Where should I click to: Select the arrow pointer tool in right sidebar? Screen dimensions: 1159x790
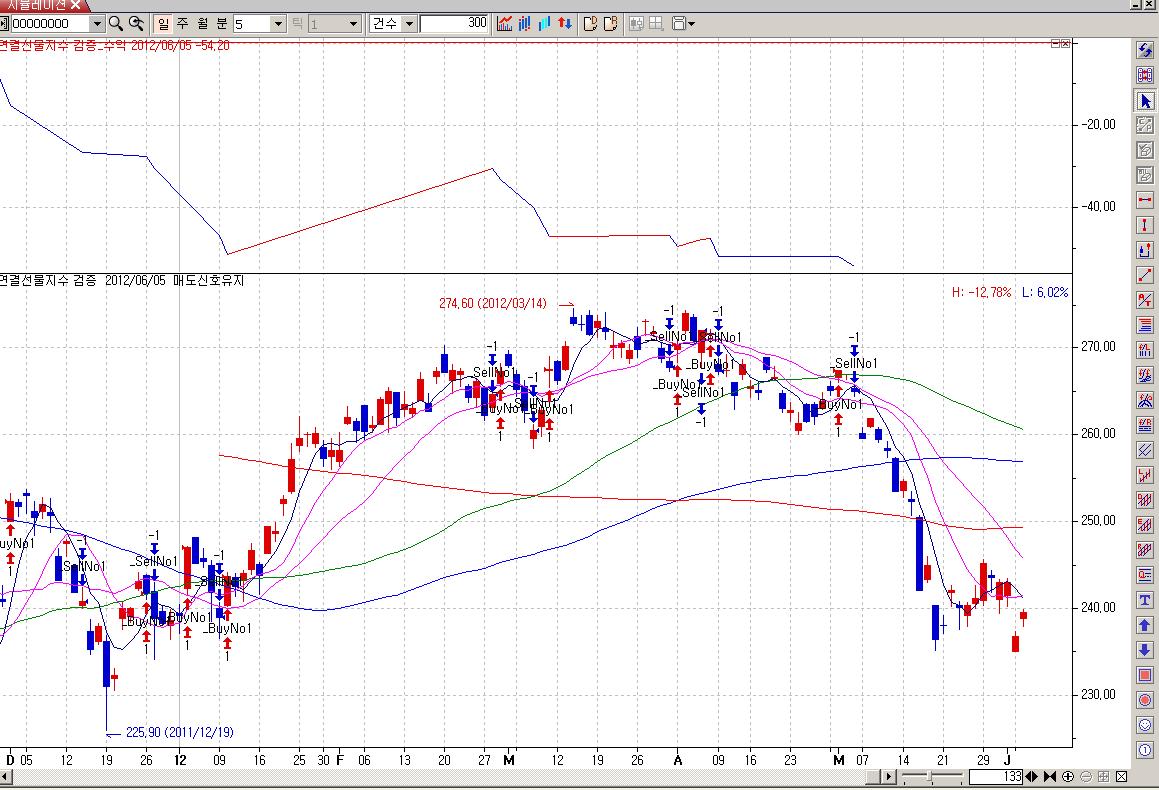(x=1145, y=101)
